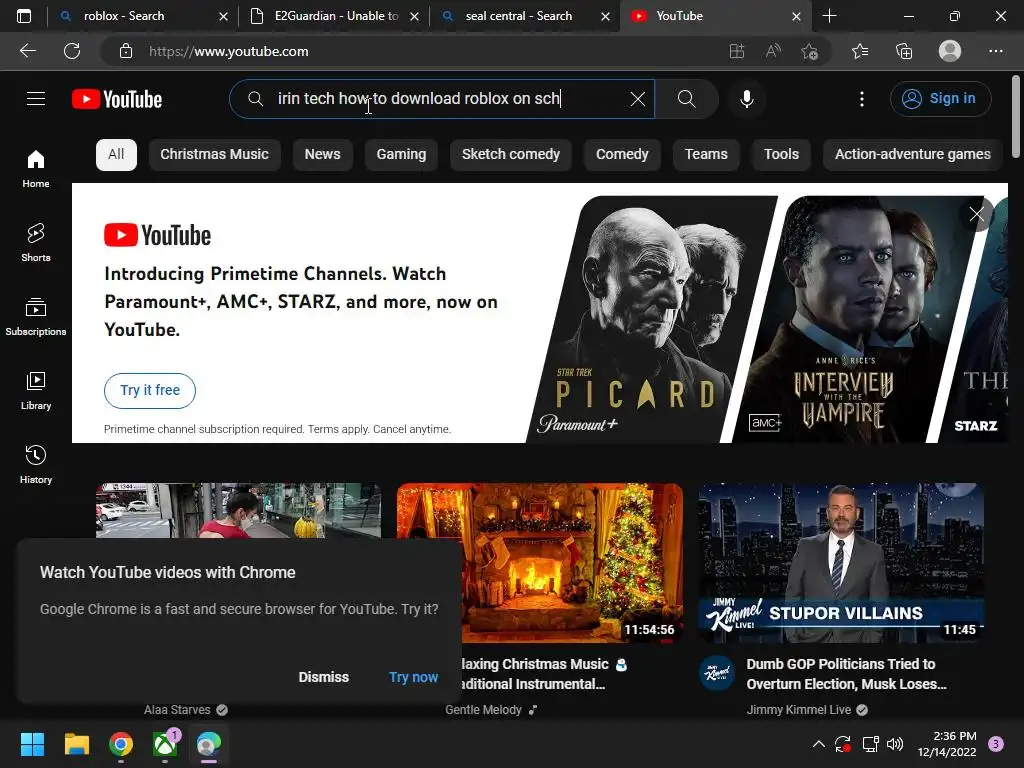Select Christmas Music chip
This screenshot has width=1024, height=768.
click(214, 154)
